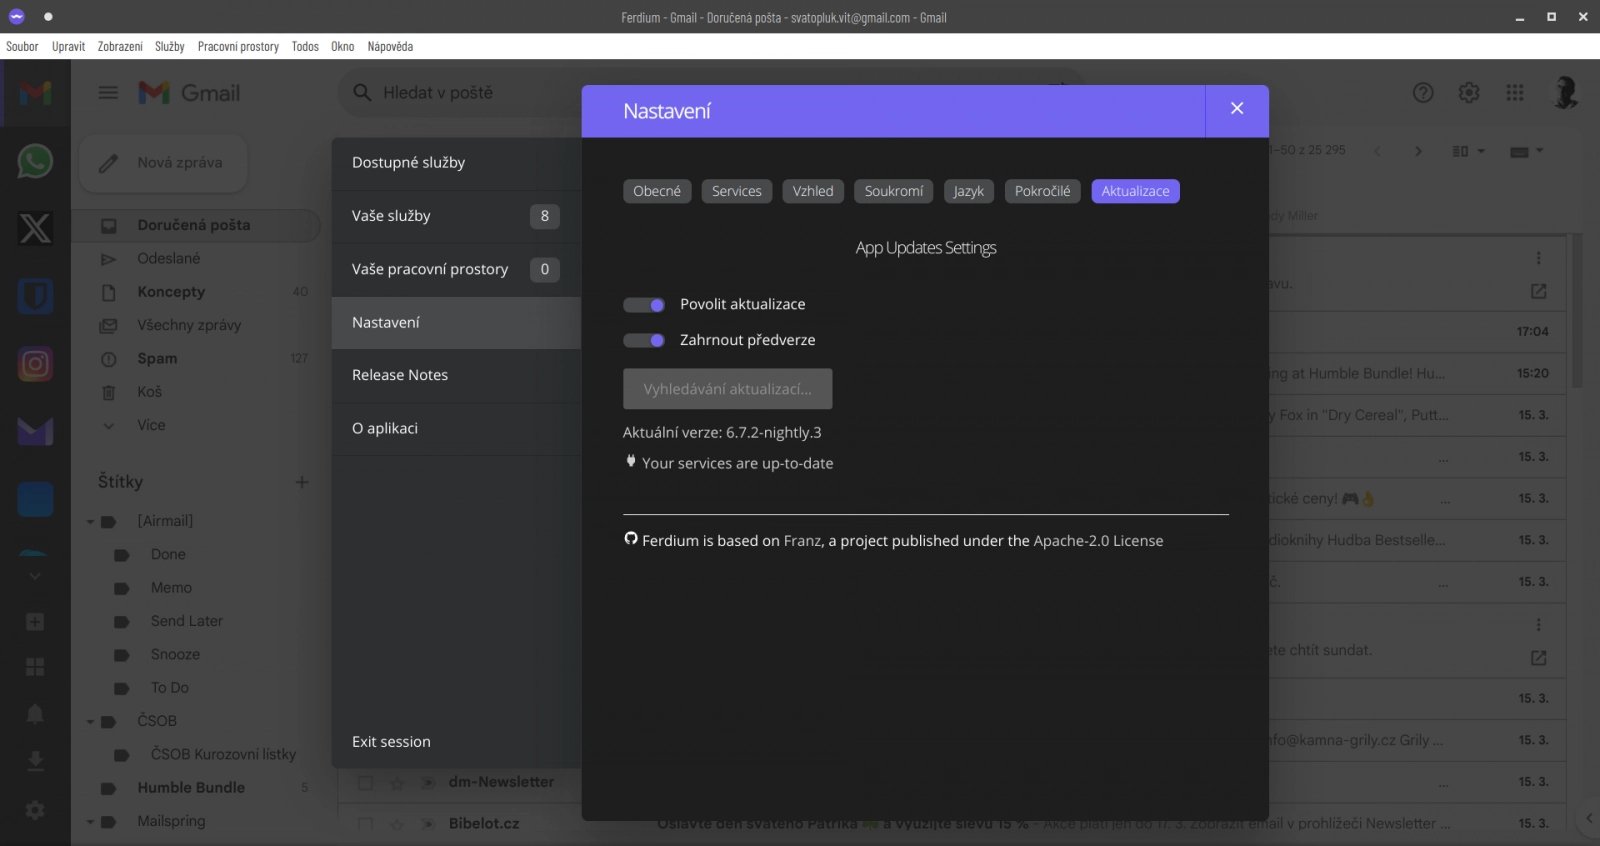Open Gmail settings gear icon
Viewport: 1600px width, 846px height.
pos(1469,93)
